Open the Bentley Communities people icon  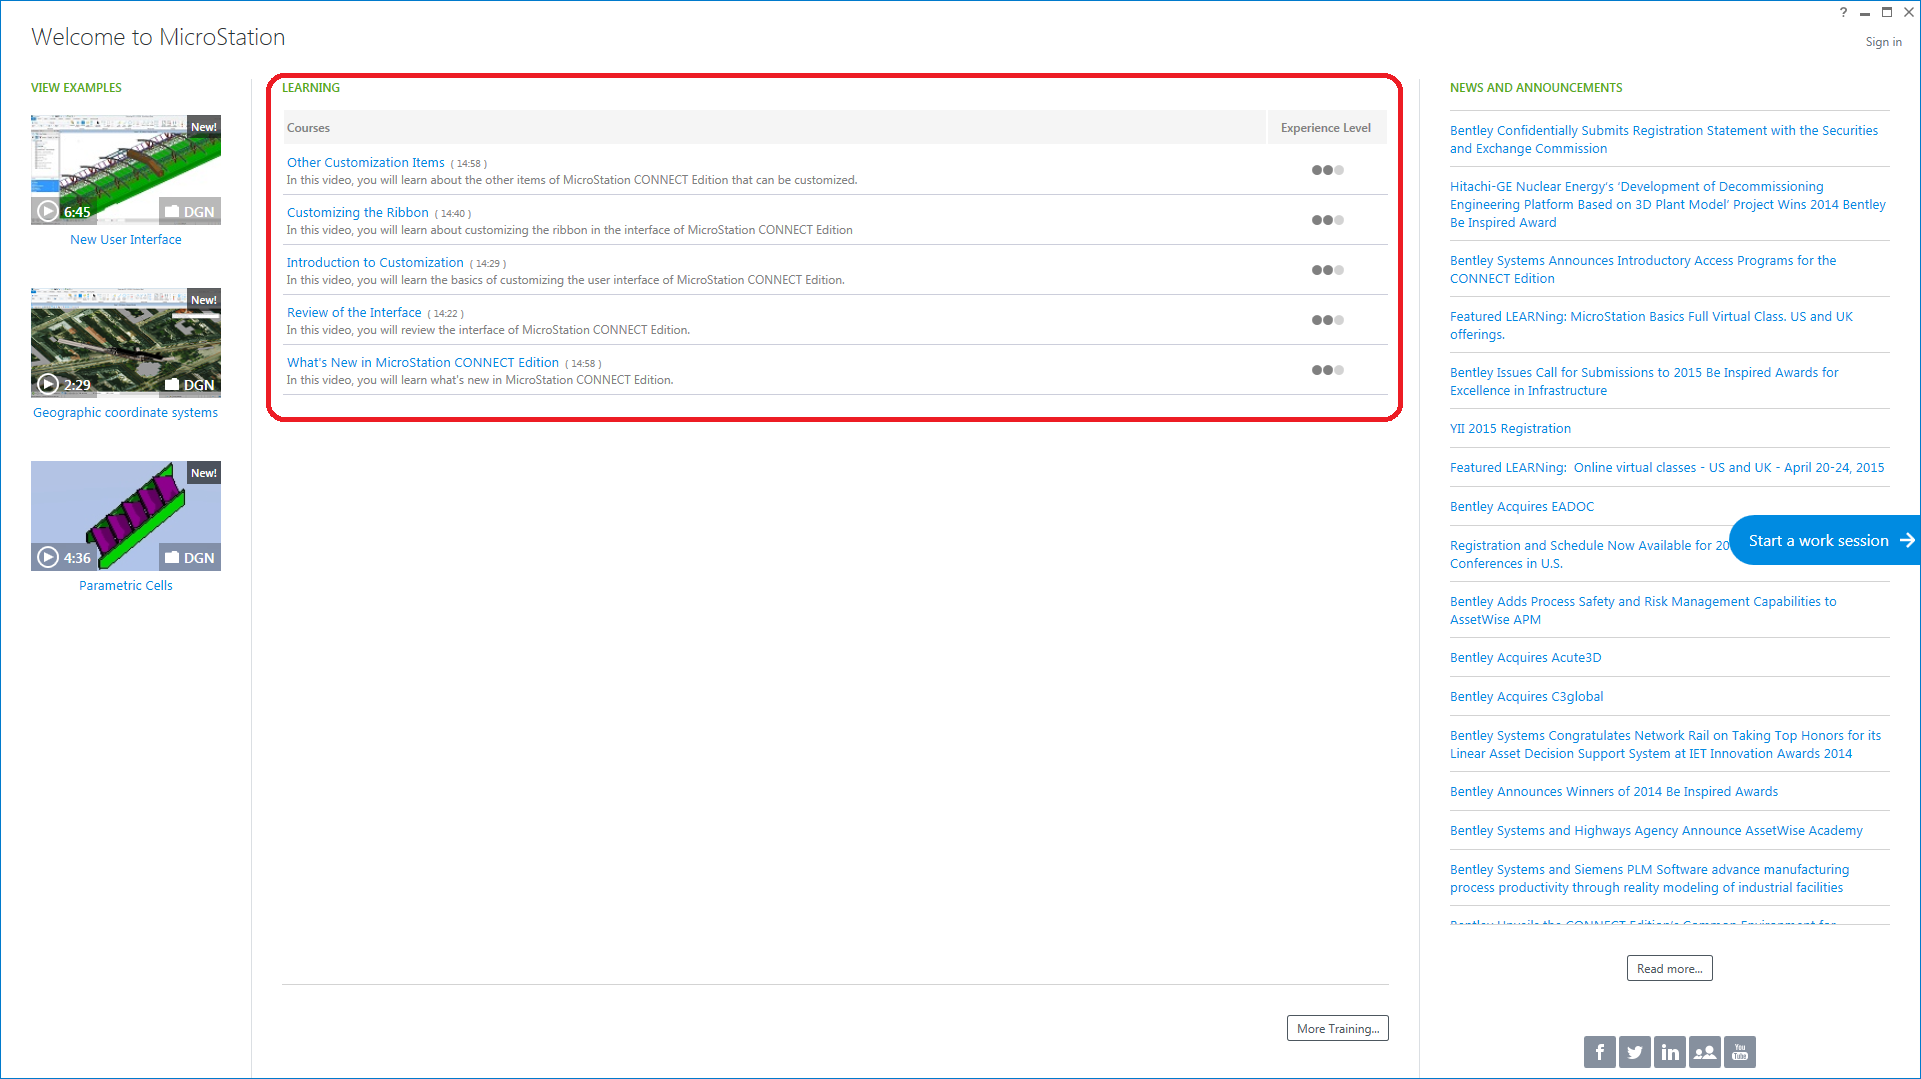click(1704, 1052)
